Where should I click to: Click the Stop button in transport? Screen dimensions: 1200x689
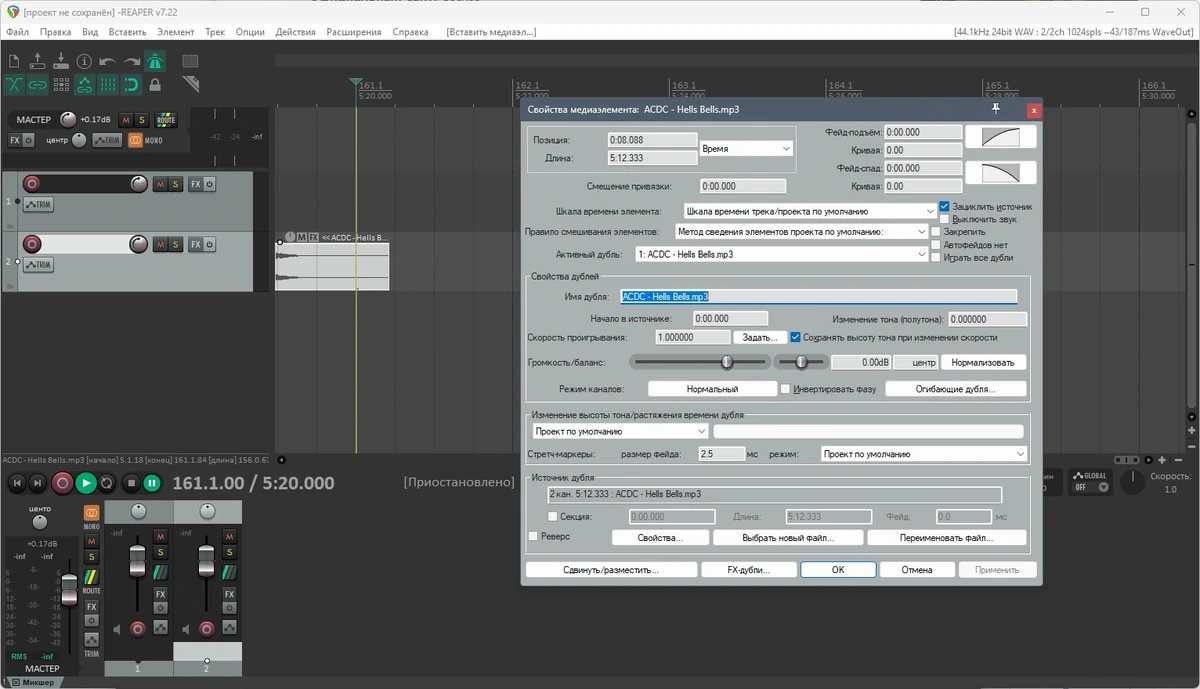point(130,483)
